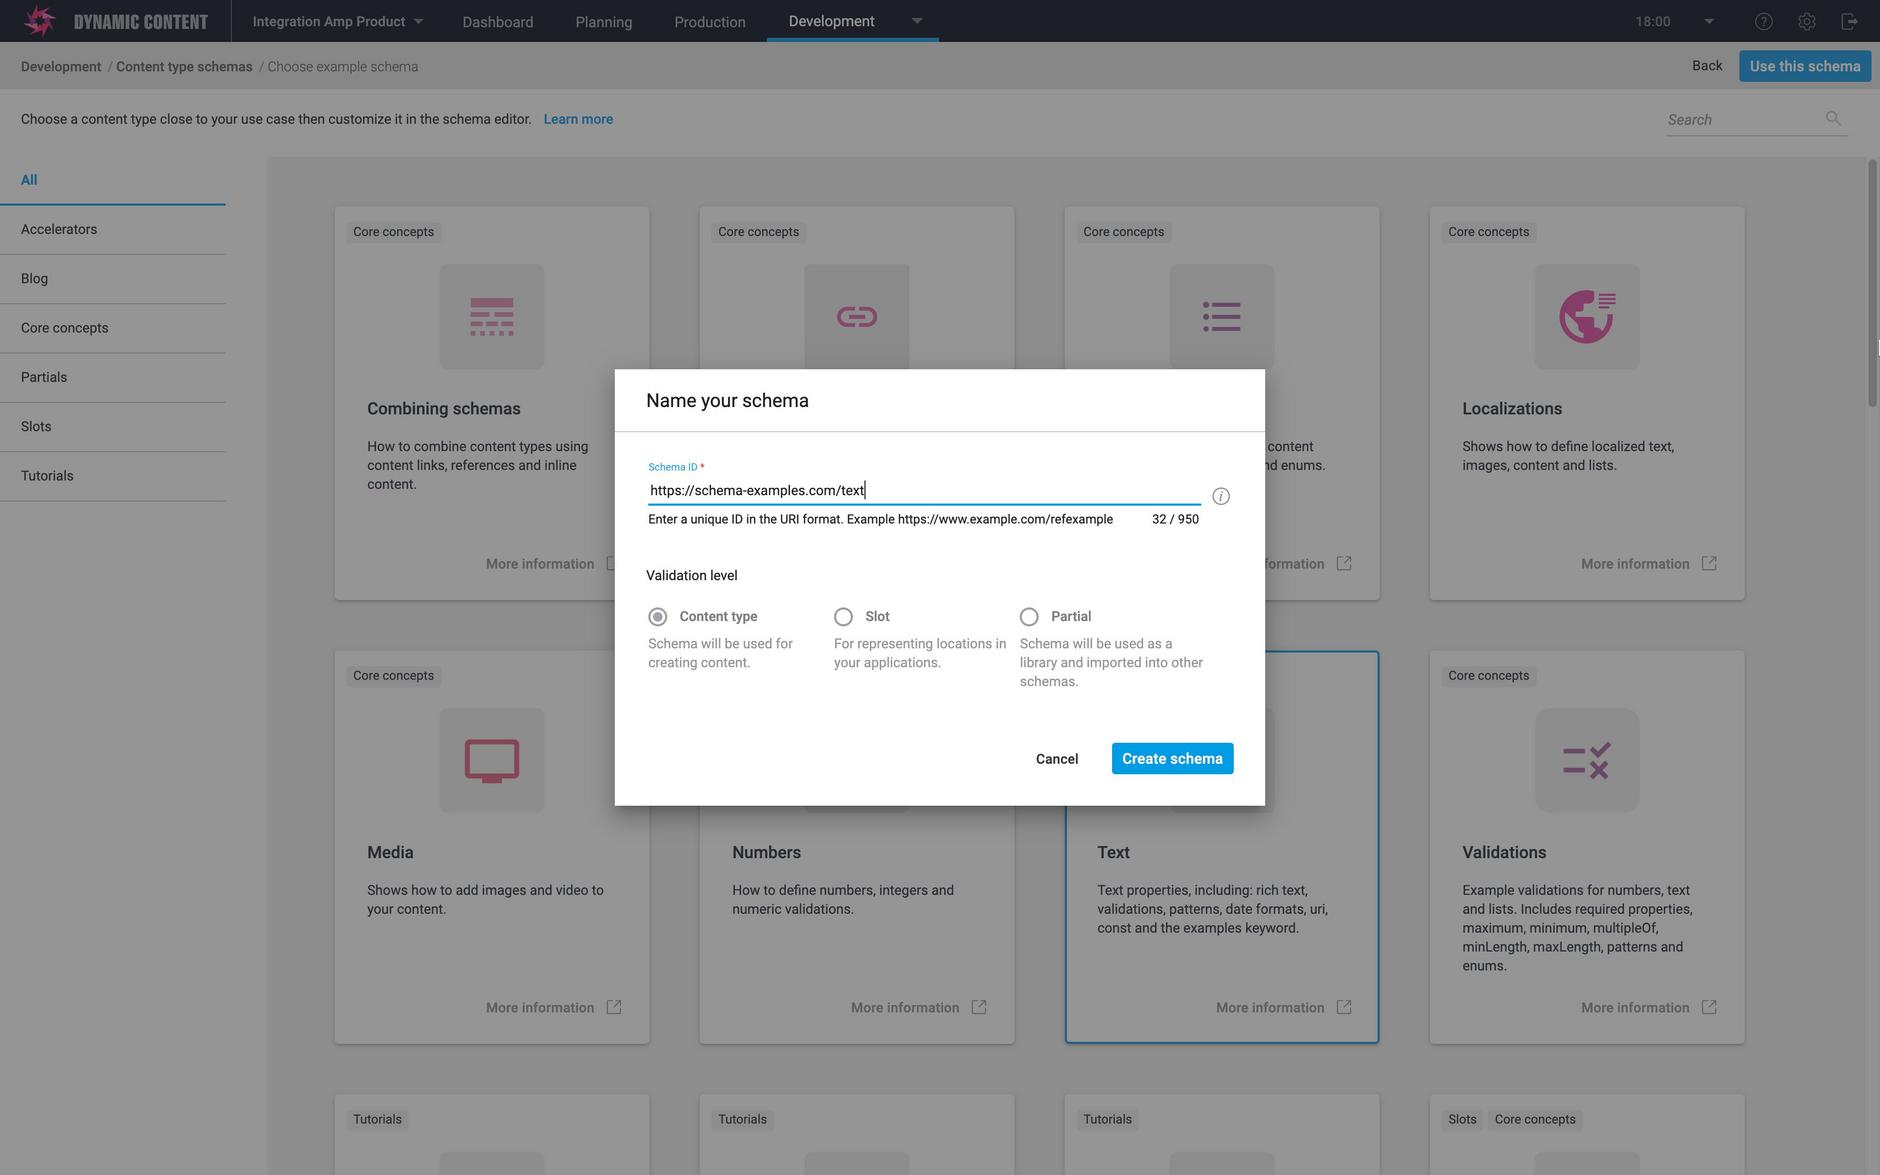Select the Content type radio button
Image resolution: width=1880 pixels, height=1175 pixels.
[x=657, y=617]
